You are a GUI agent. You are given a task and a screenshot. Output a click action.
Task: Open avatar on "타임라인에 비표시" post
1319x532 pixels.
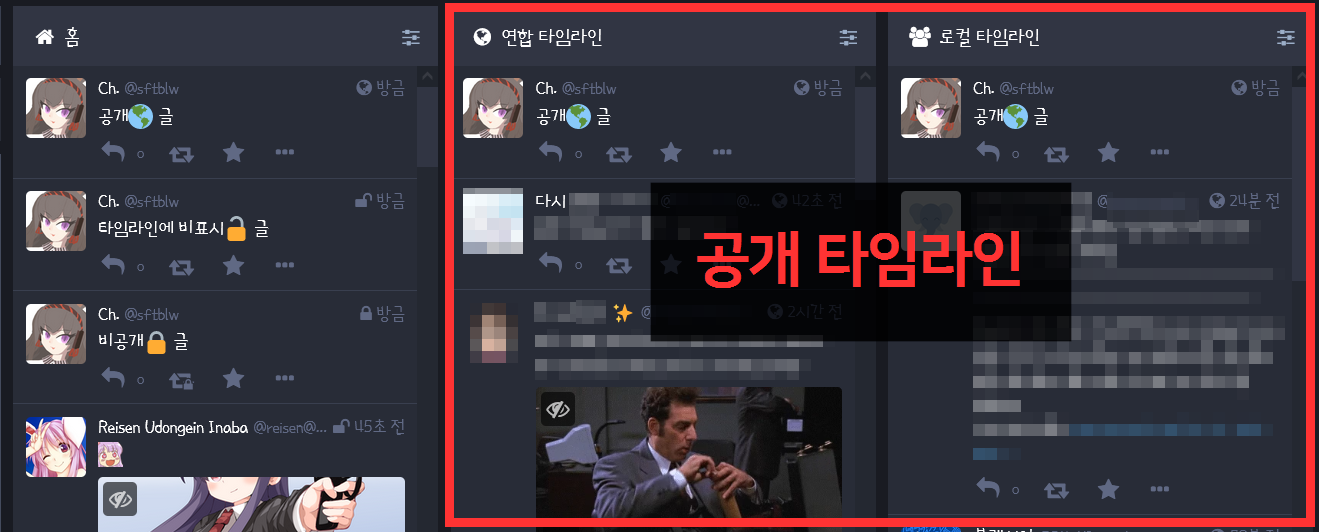[x=56, y=221]
